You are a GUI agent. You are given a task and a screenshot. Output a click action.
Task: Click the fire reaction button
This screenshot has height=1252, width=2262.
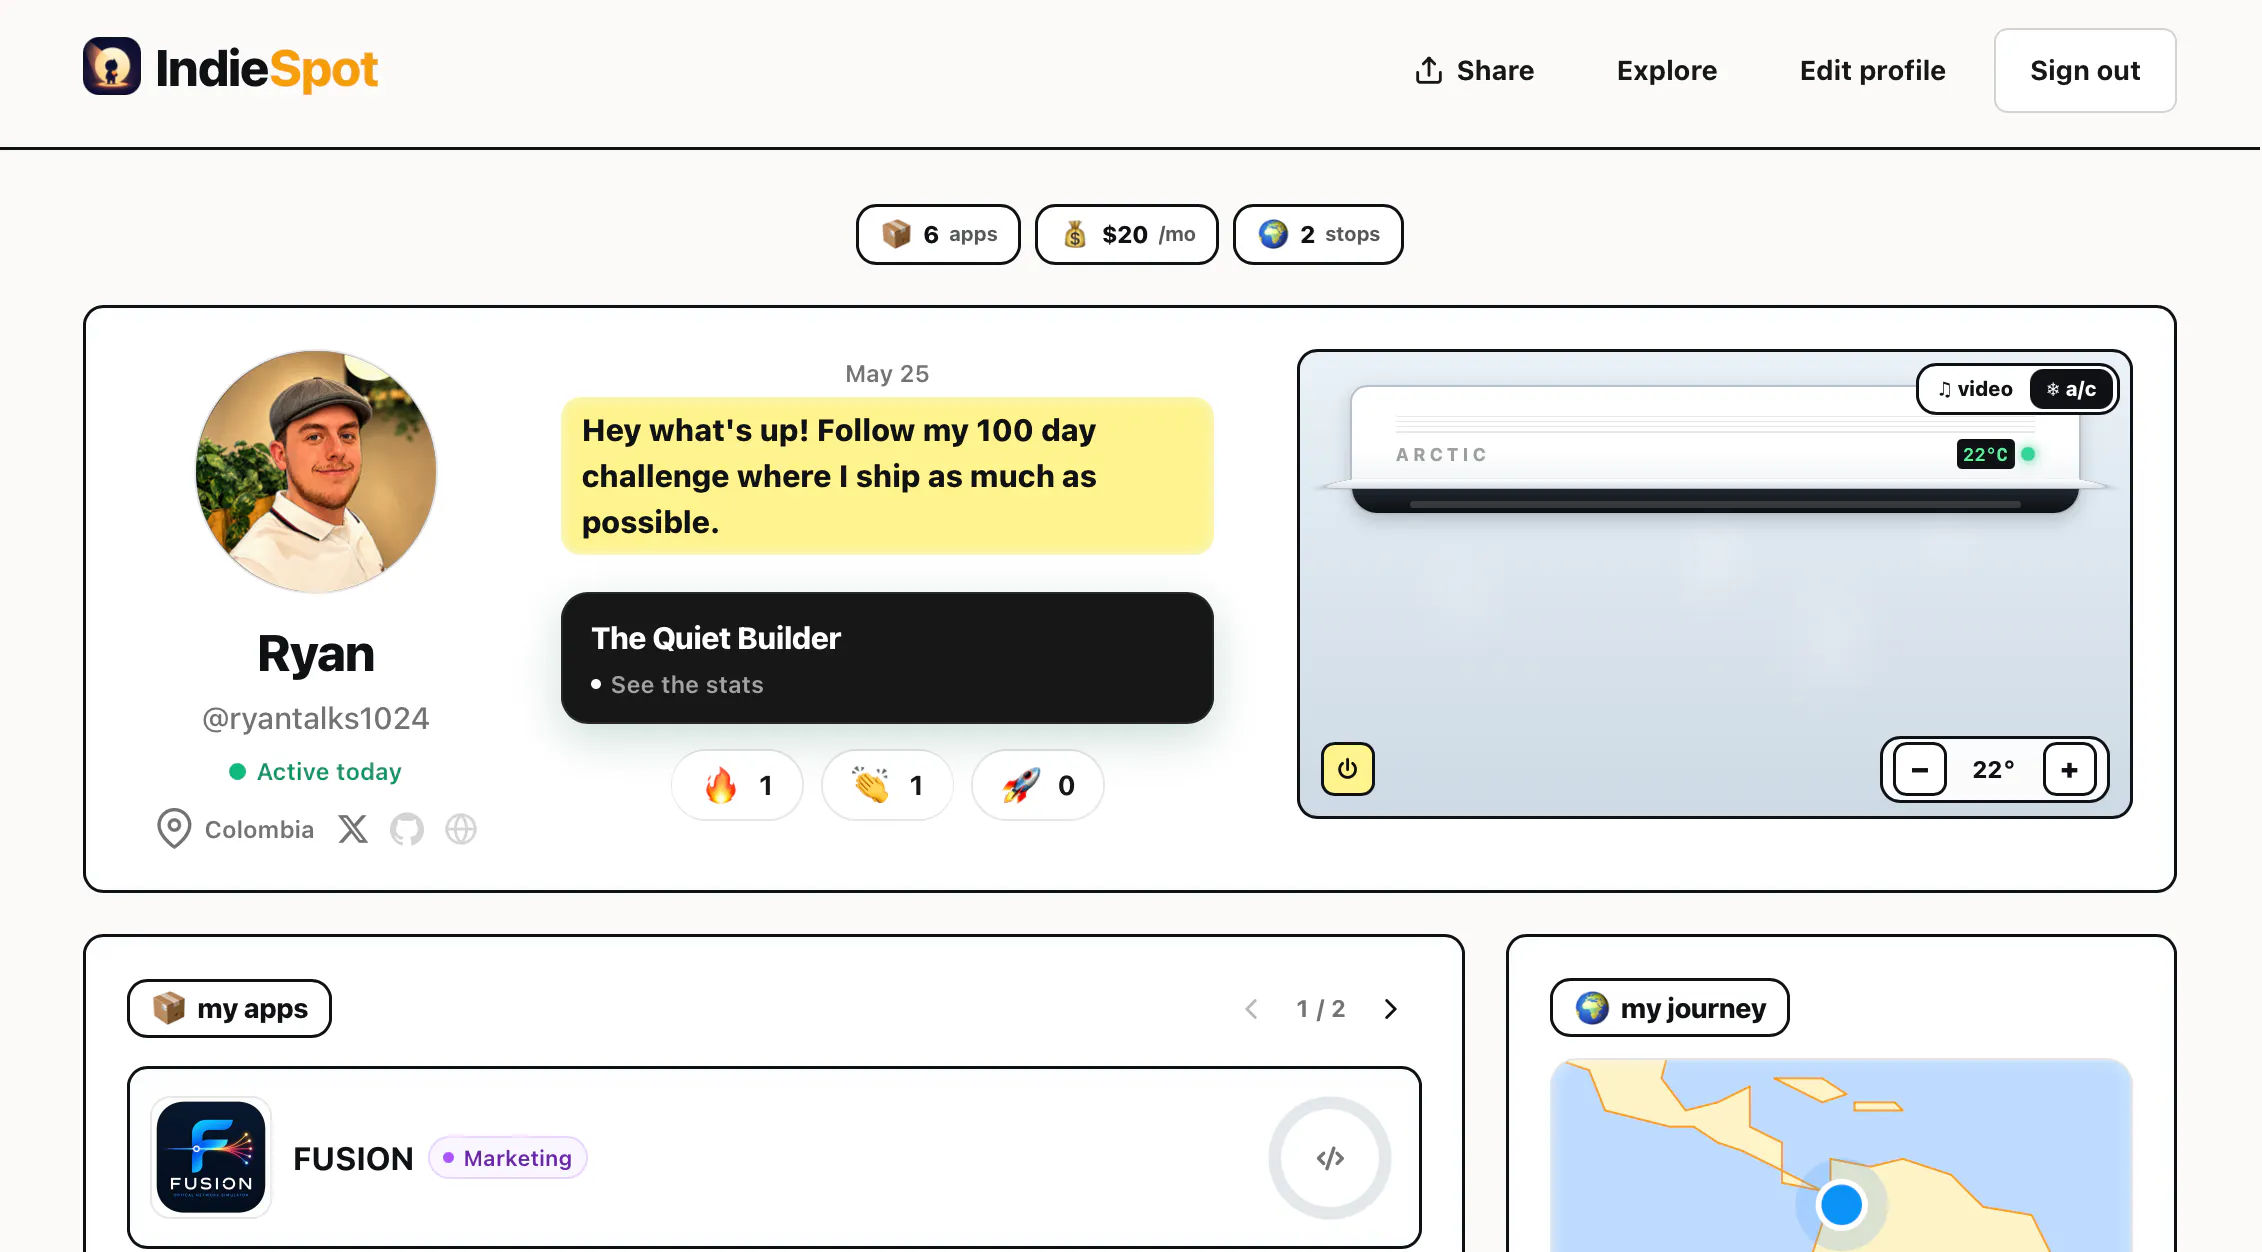point(737,785)
